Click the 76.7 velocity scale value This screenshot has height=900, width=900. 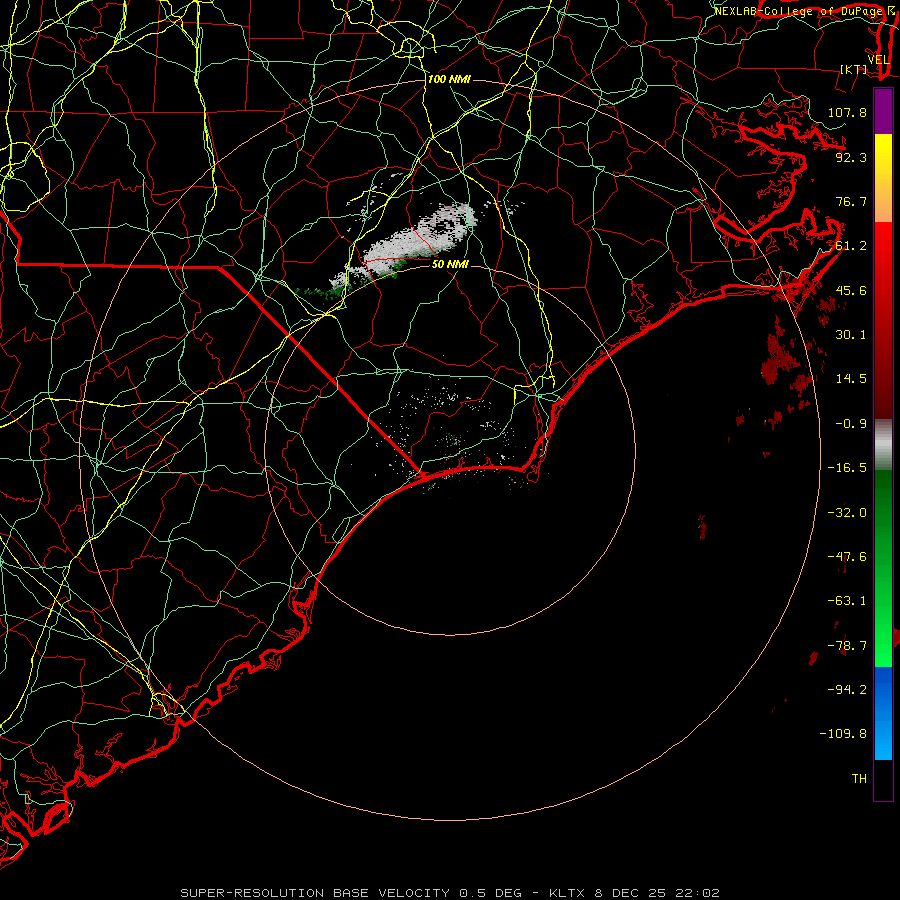click(851, 201)
